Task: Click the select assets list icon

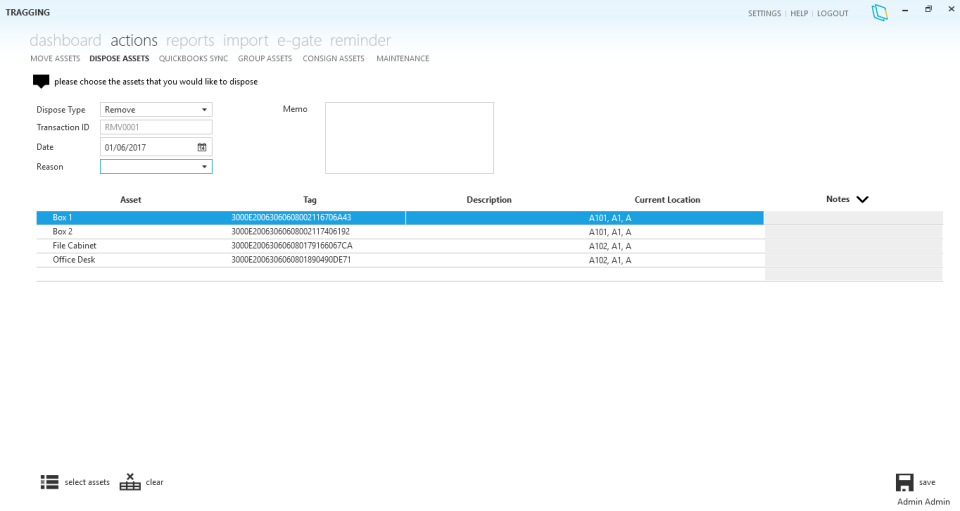Action: tap(50, 482)
